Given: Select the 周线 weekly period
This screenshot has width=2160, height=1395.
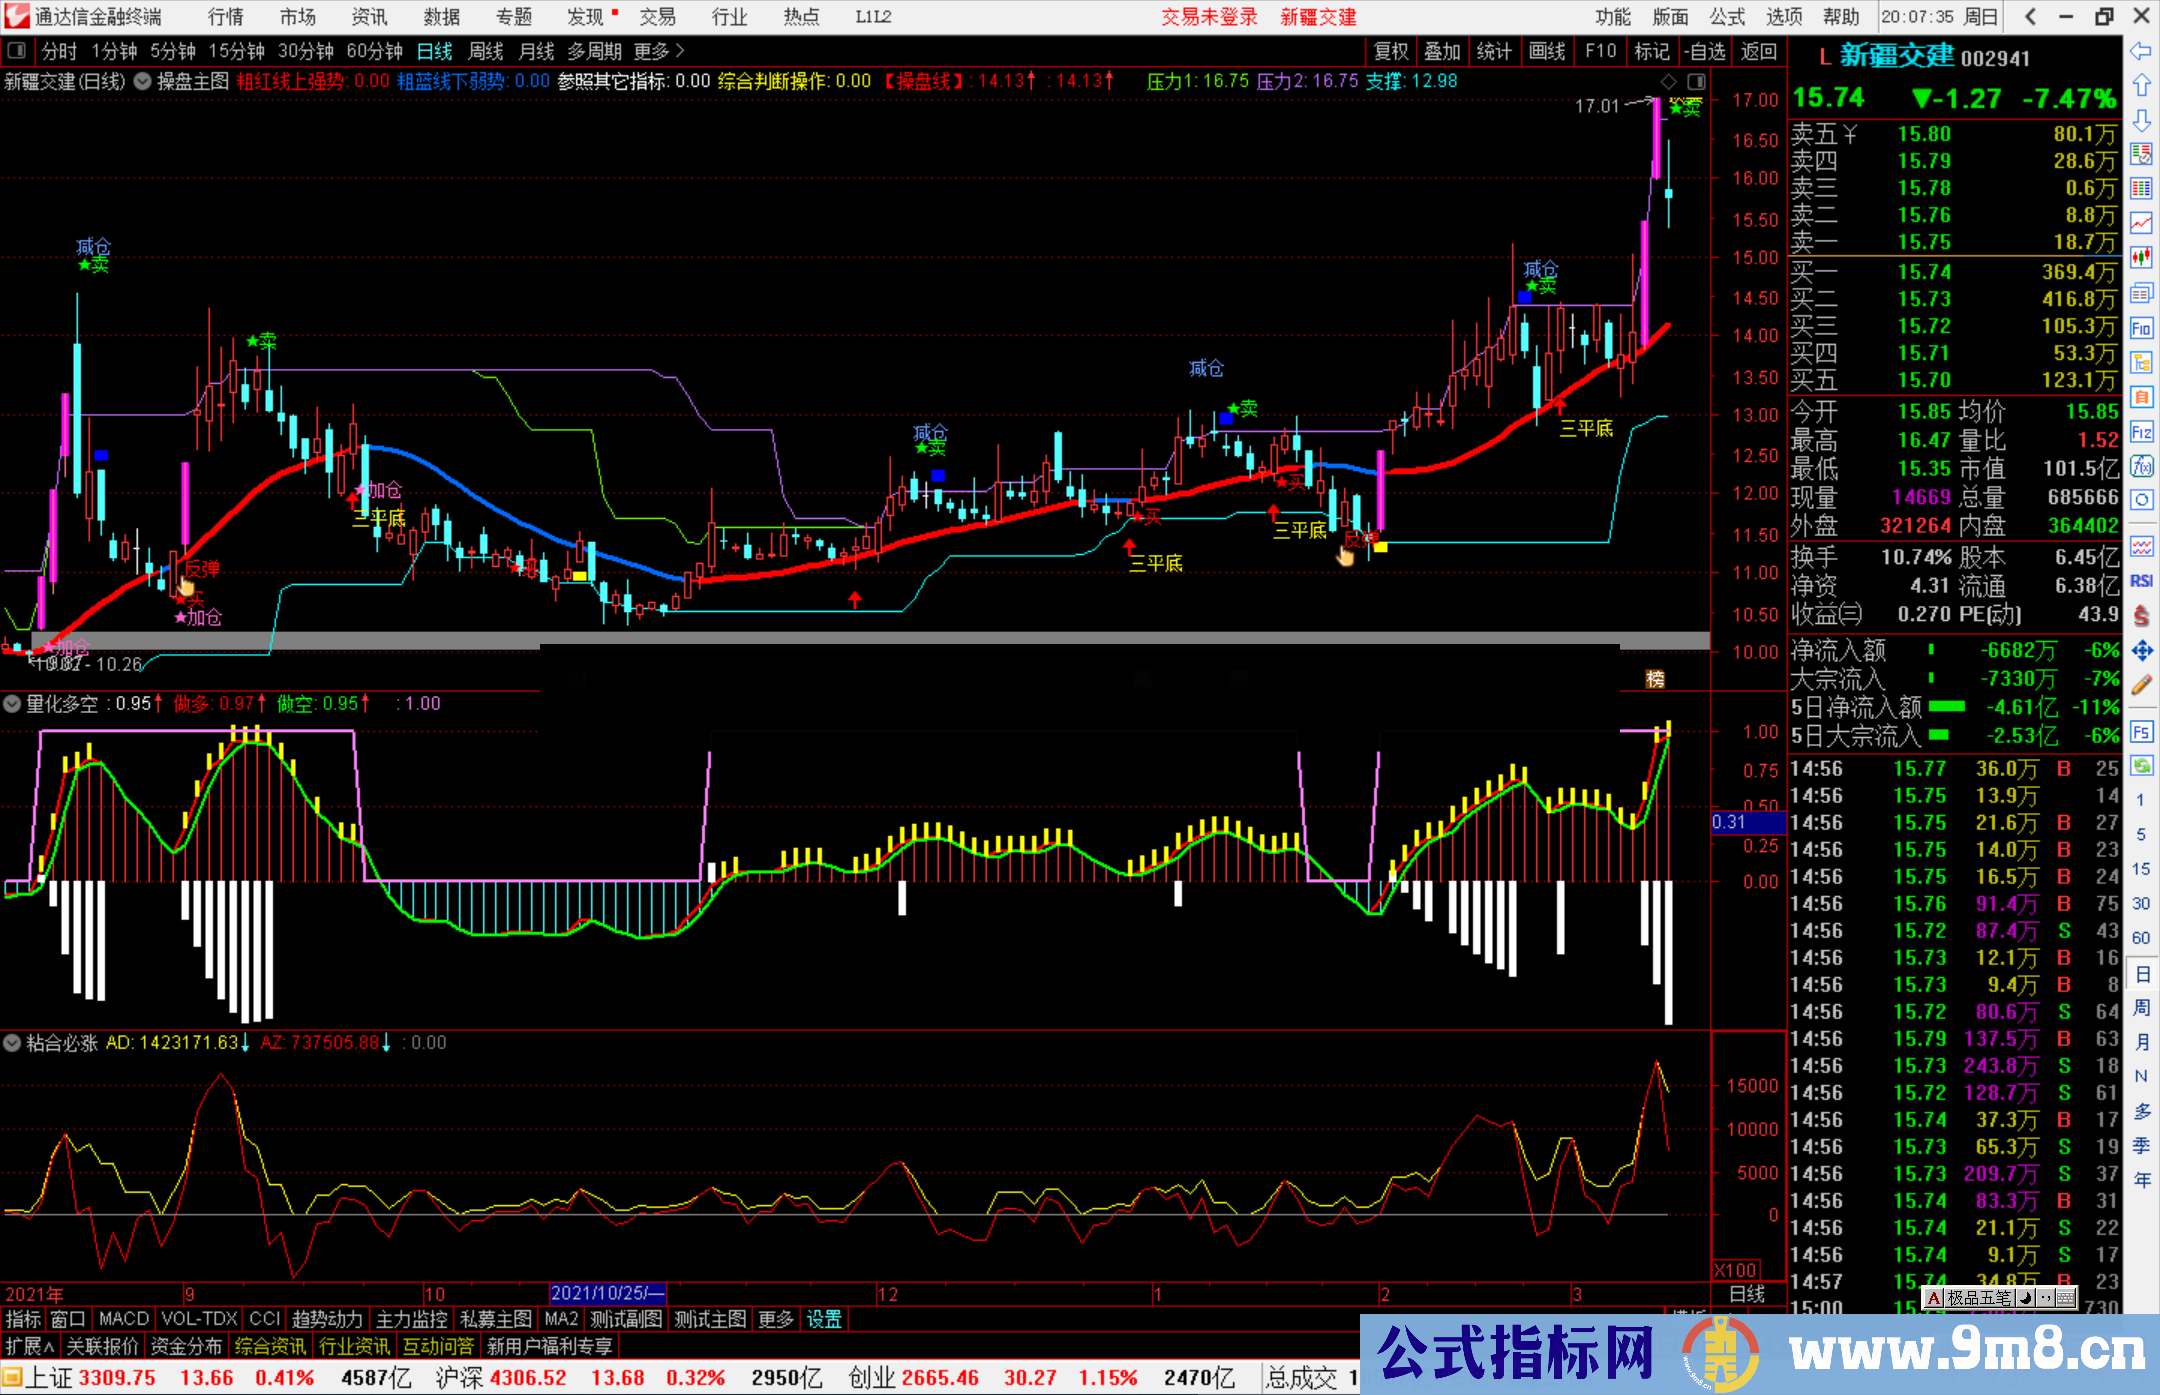Looking at the screenshot, I should pos(486,51).
